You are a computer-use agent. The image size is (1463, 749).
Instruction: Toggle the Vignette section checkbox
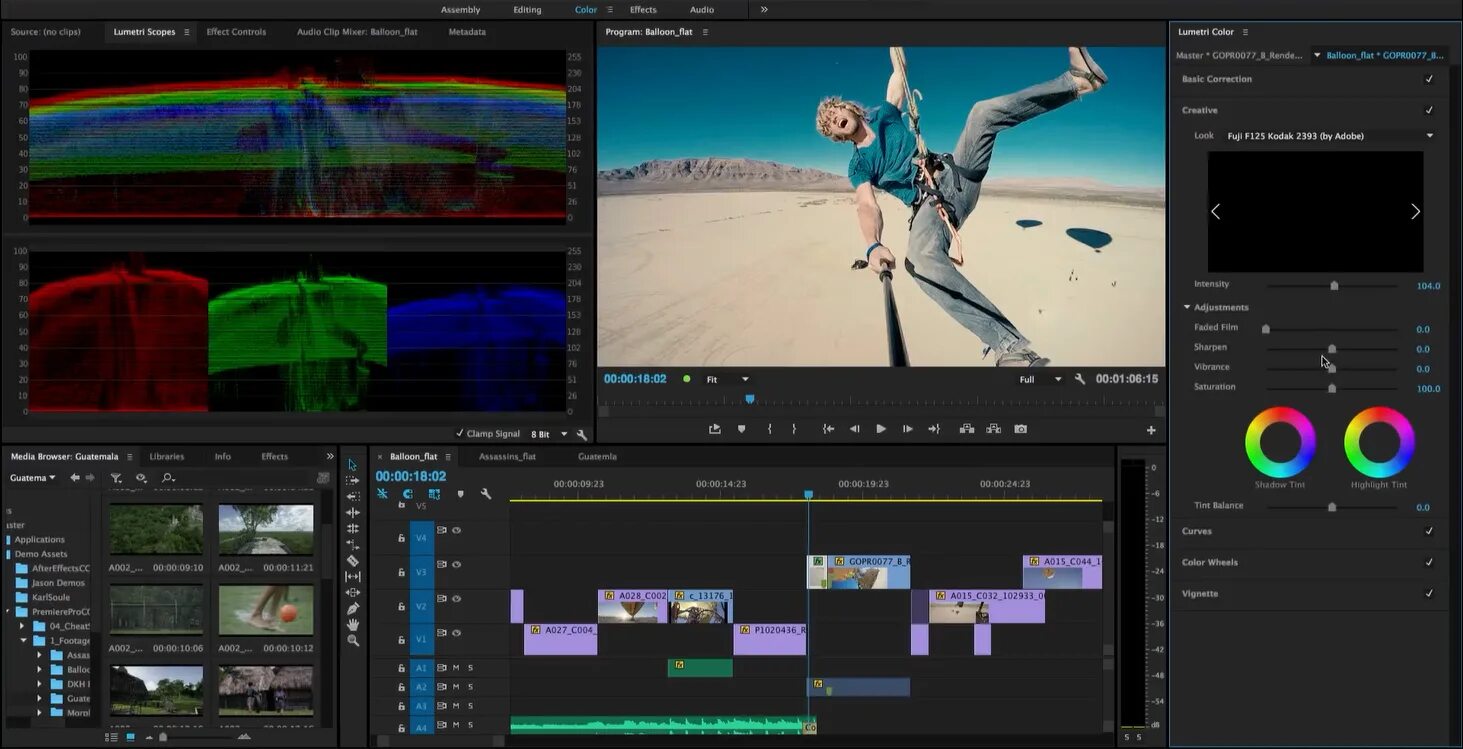tap(1429, 594)
